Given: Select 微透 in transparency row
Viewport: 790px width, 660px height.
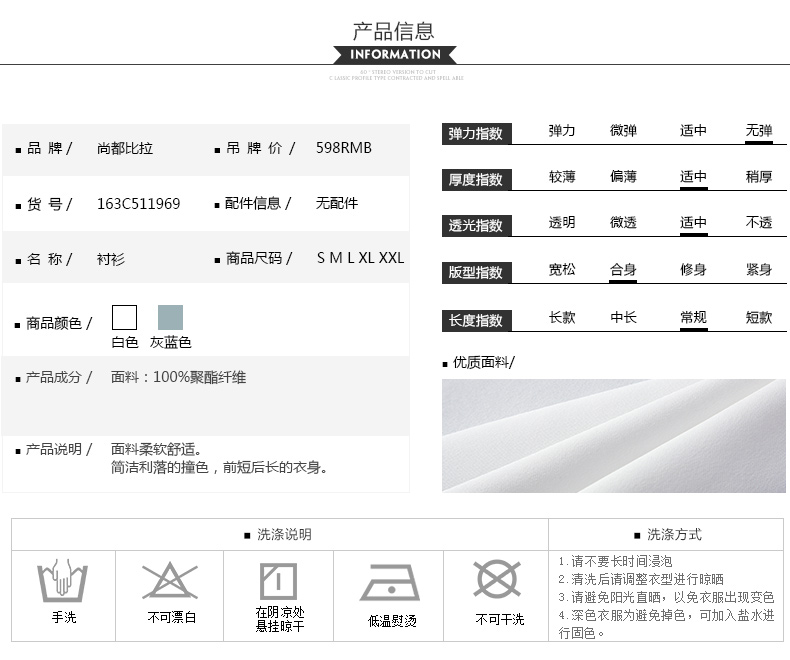Looking at the screenshot, I should [623, 223].
